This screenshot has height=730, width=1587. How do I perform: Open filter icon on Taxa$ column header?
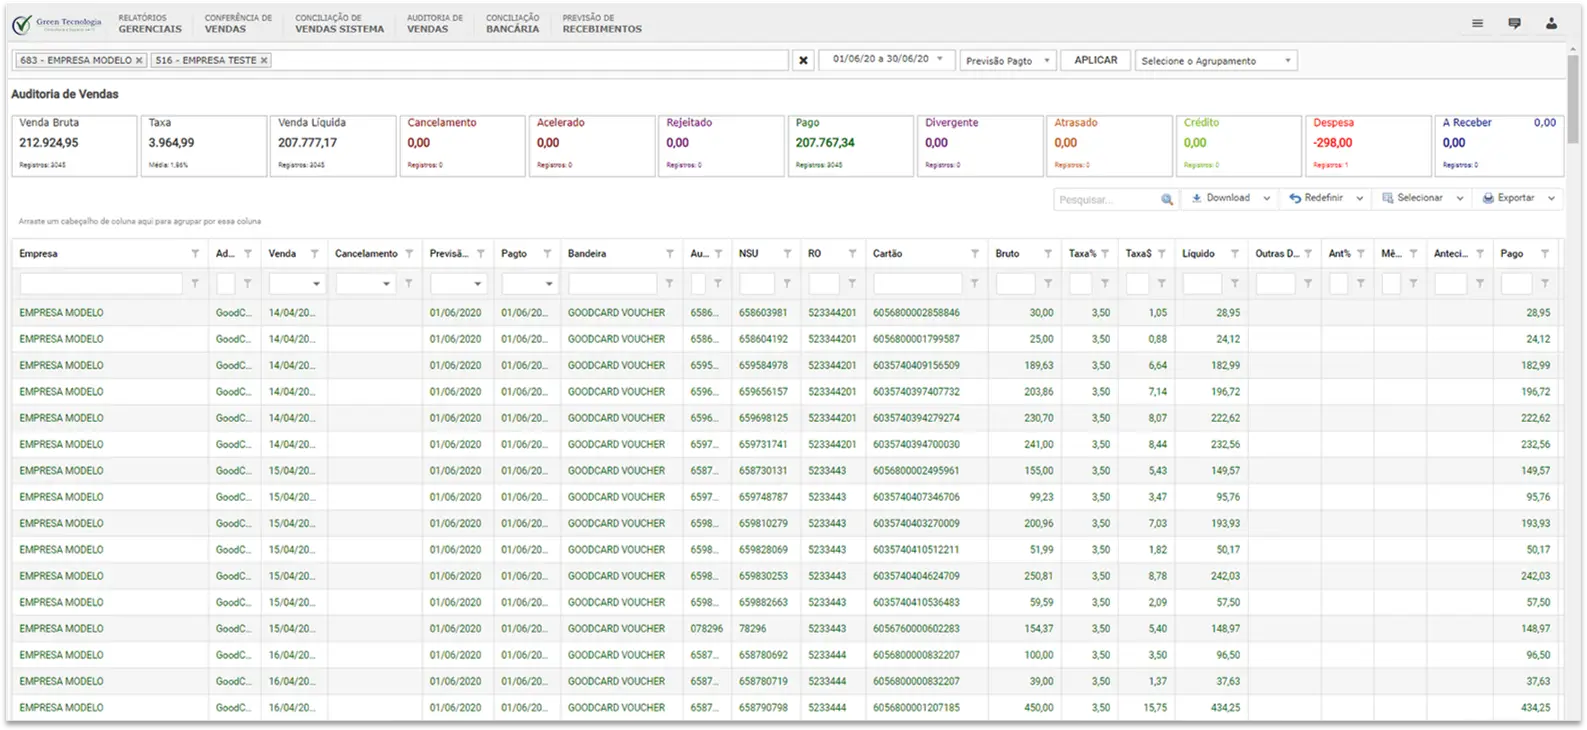pos(1161,254)
